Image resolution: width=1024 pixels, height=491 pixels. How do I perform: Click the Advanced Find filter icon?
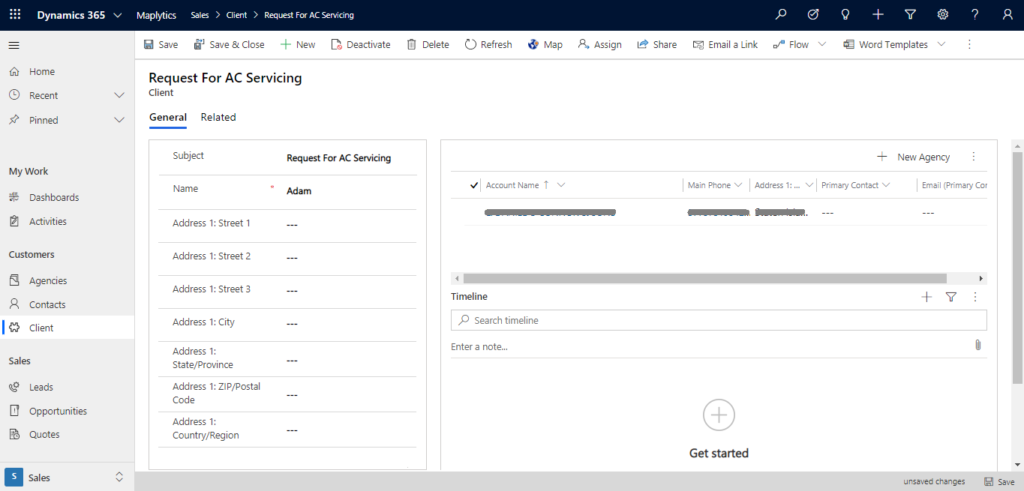point(909,15)
